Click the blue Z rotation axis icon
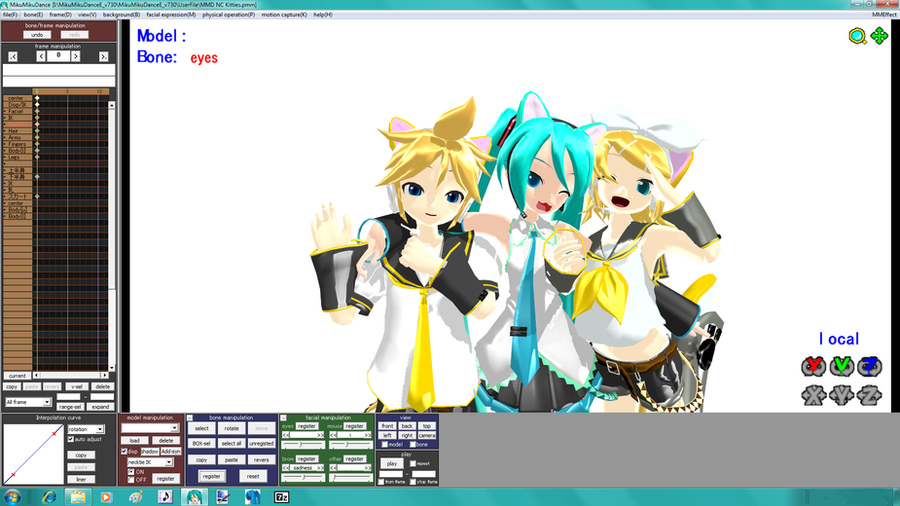This screenshot has width=900, height=506. tap(870, 366)
